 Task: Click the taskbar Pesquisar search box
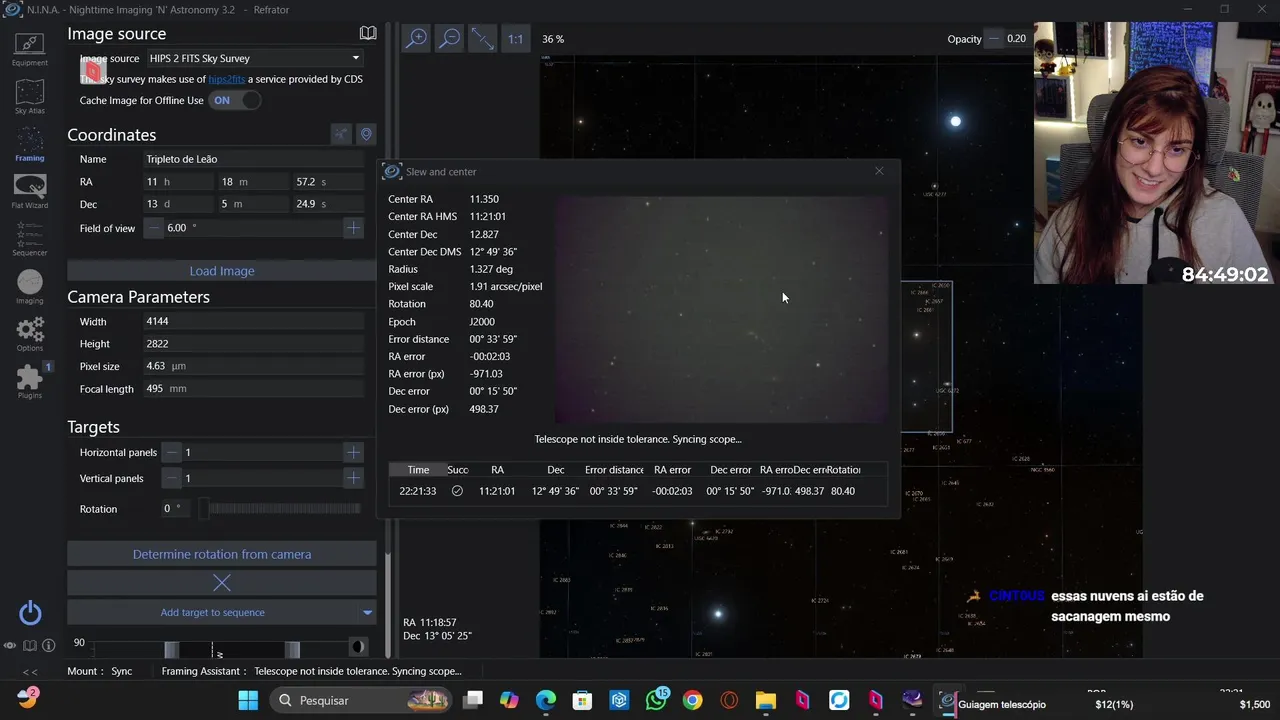point(362,700)
